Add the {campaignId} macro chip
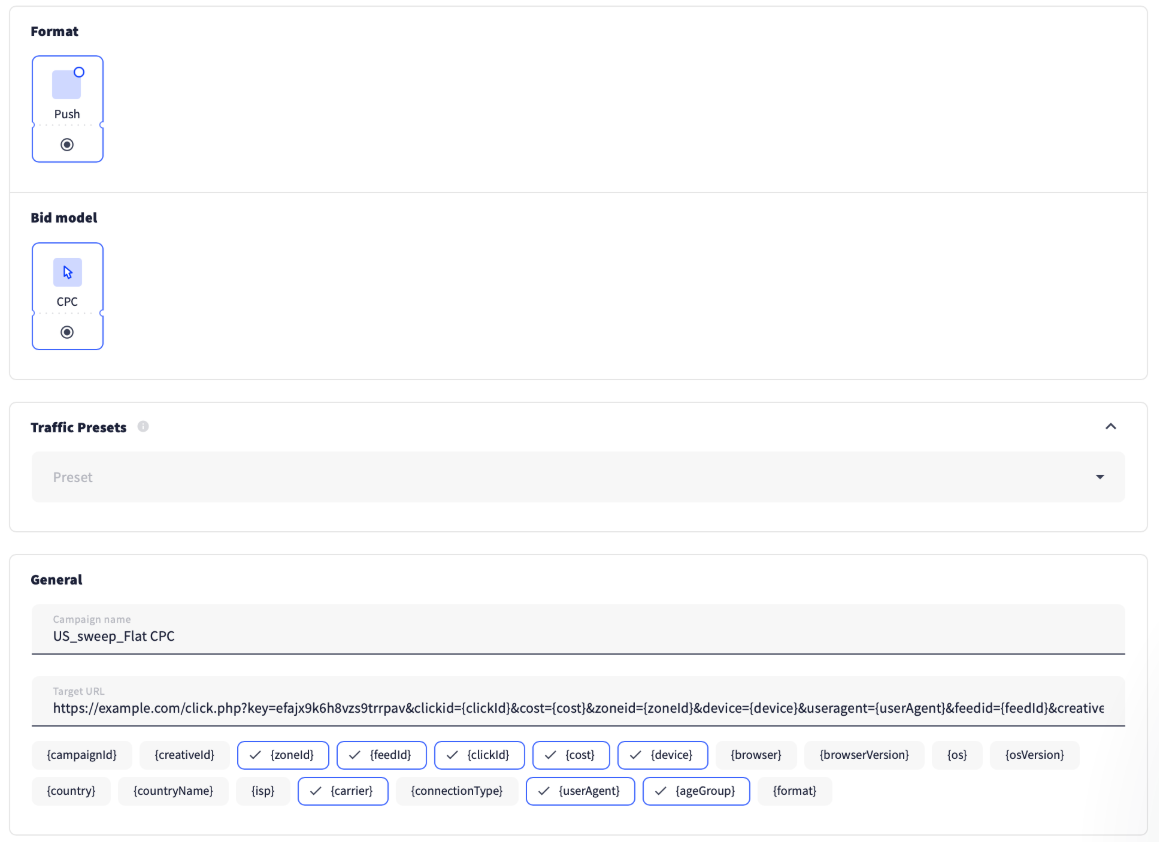This screenshot has height=842, width=1159. [x=82, y=755]
